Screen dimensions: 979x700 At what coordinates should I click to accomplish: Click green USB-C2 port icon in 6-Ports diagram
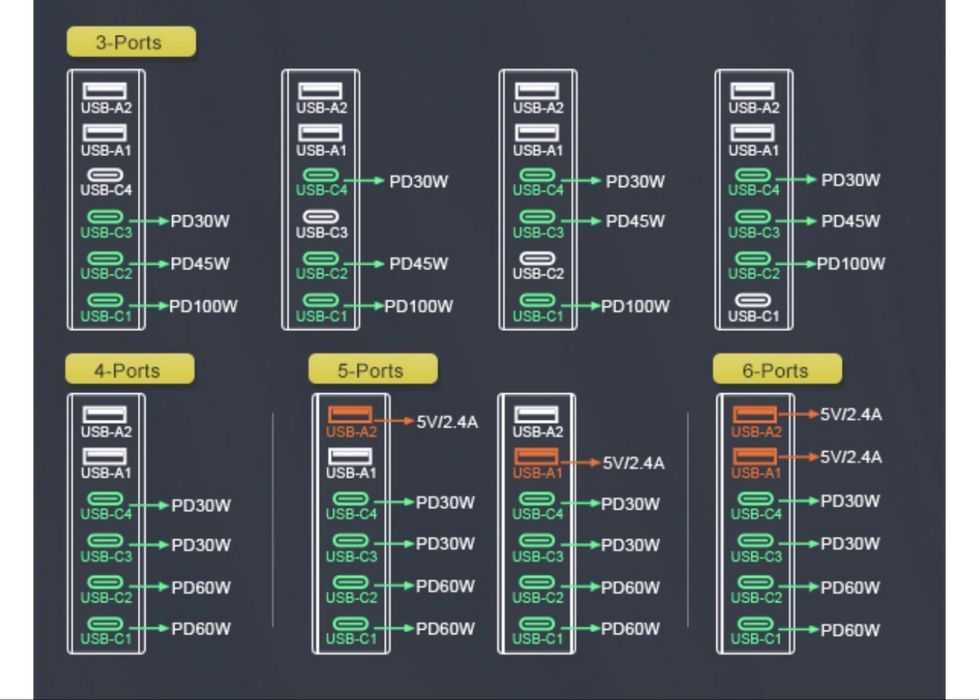[x=755, y=583]
